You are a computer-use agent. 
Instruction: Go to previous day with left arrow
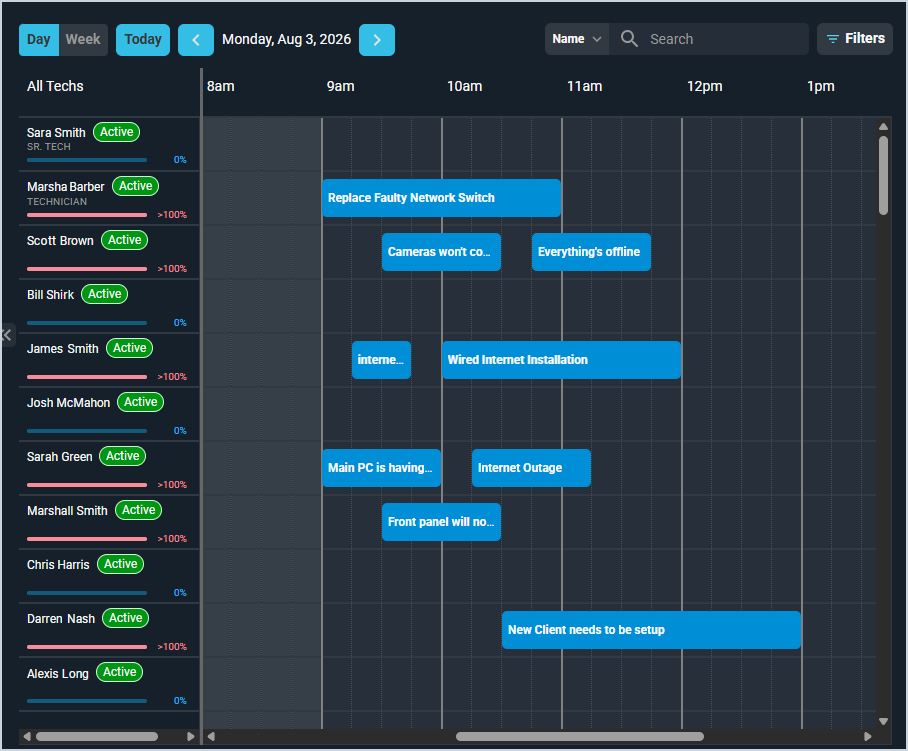(x=196, y=40)
